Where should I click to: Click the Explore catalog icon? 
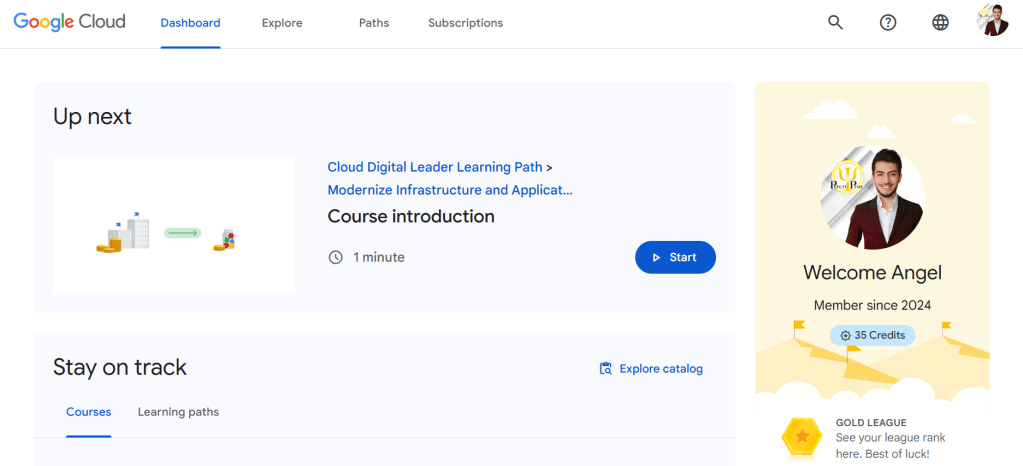pos(605,369)
